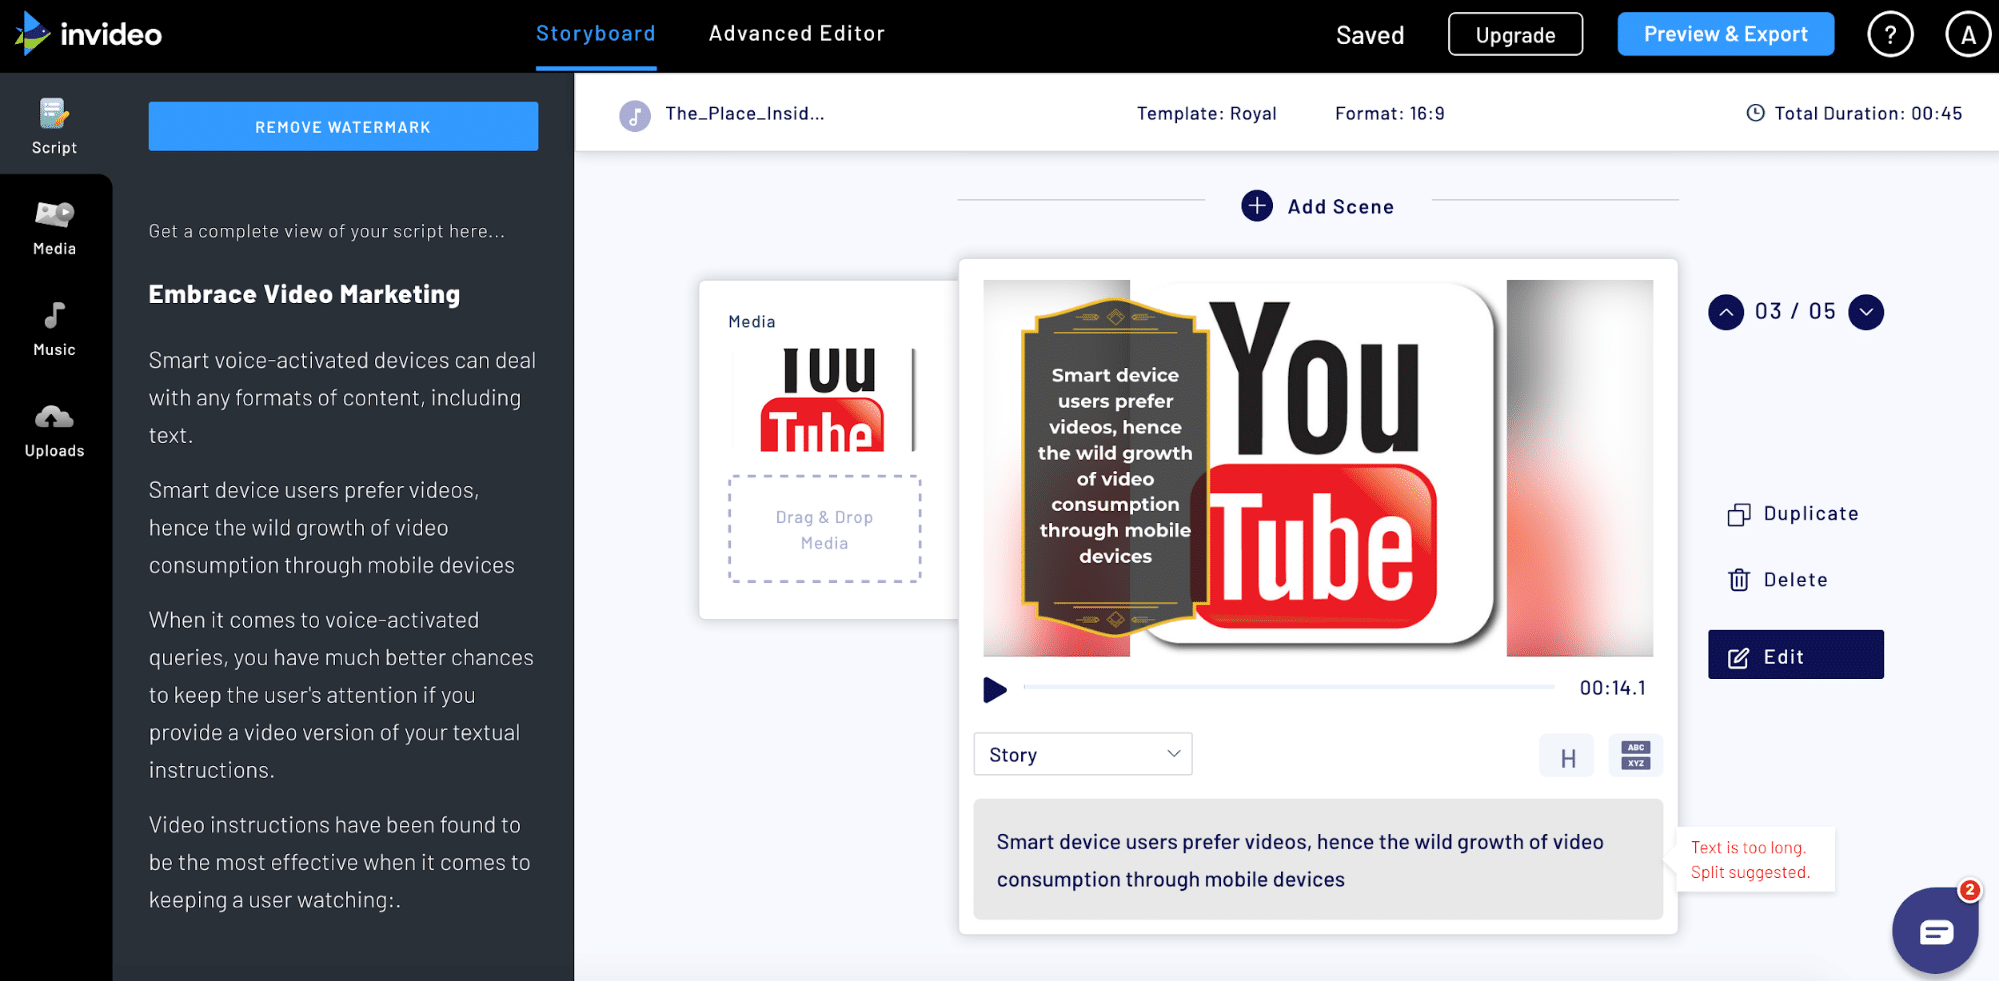1999x982 pixels.
Task: Click the Edit button
Action: pyautogui.click(x=1795, y=655)
